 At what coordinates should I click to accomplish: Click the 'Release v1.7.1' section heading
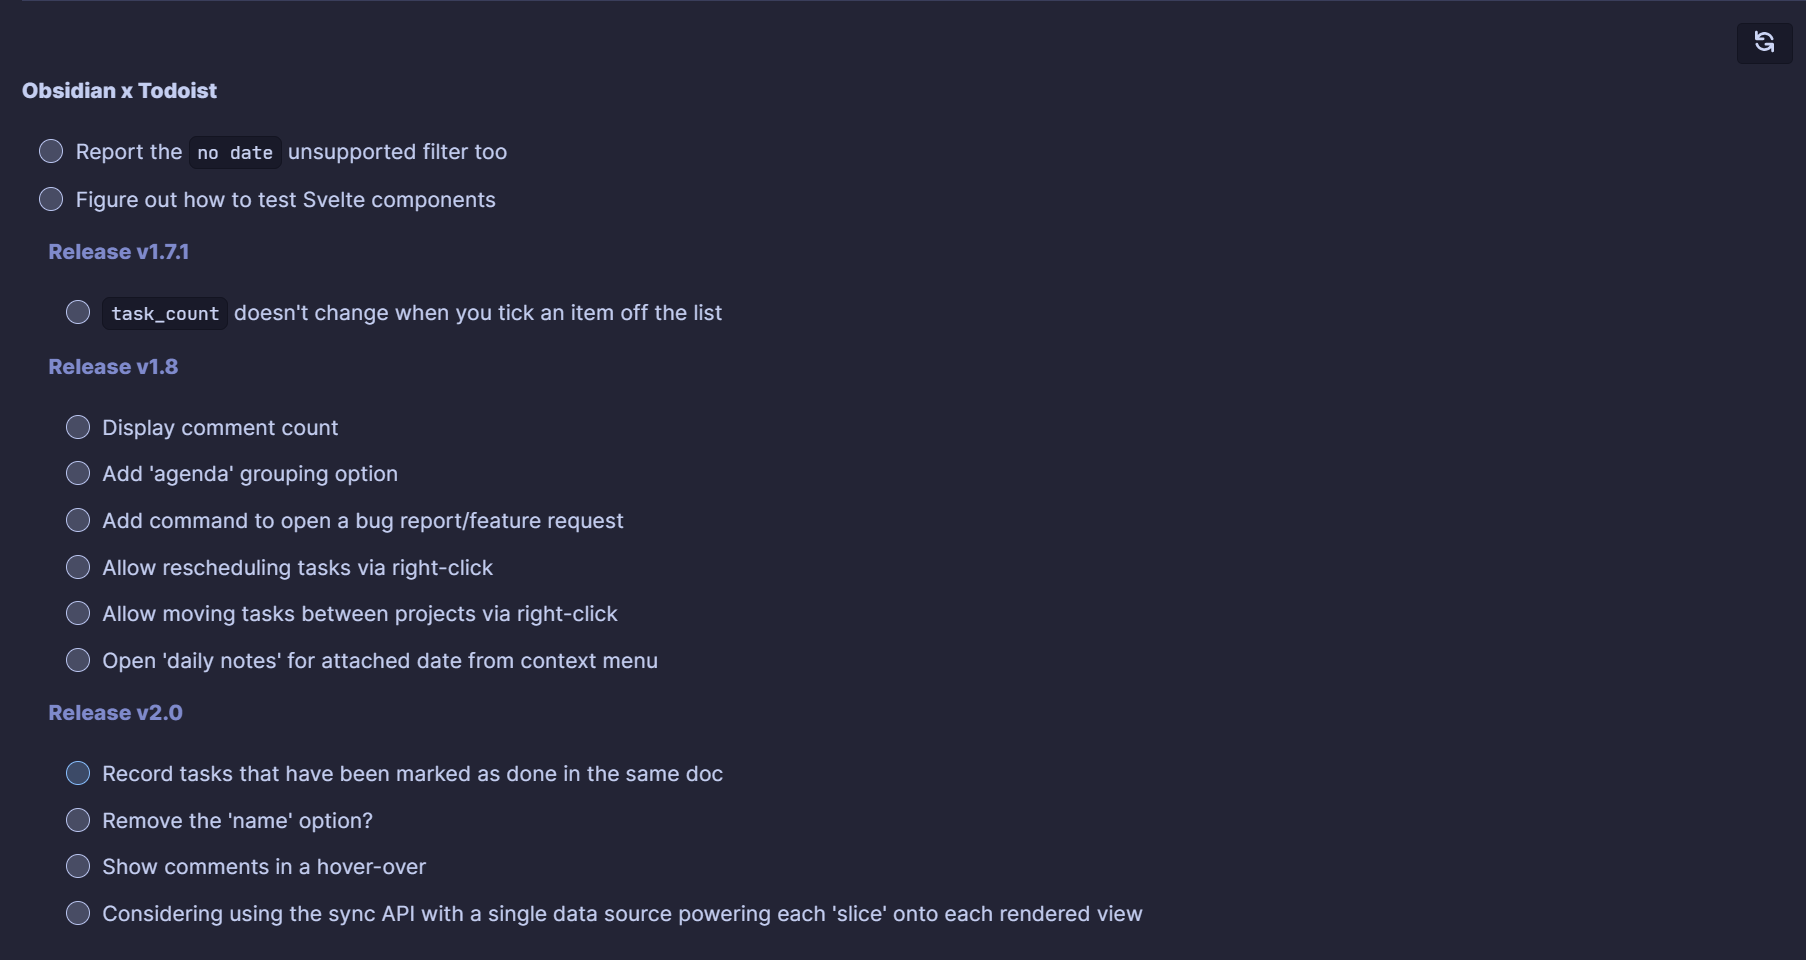118,252
